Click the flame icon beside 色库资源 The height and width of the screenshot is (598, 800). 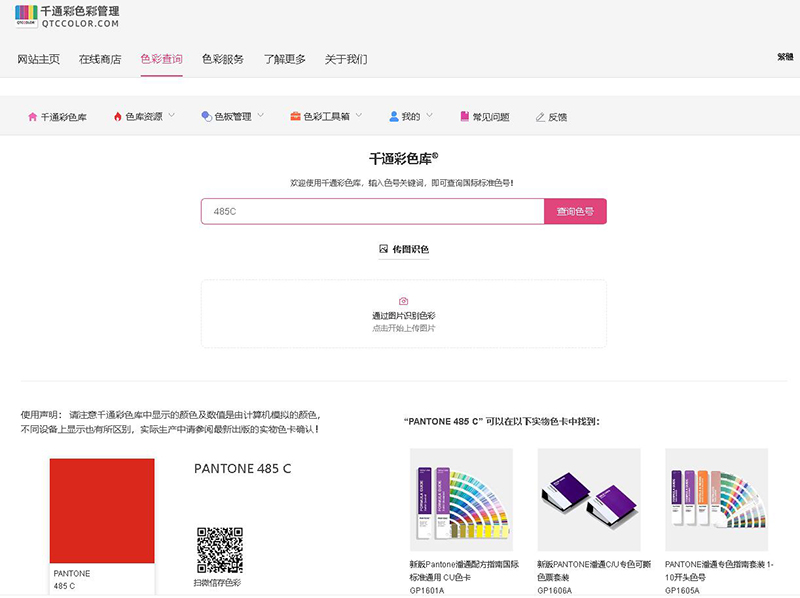click(x=117, y=117)
